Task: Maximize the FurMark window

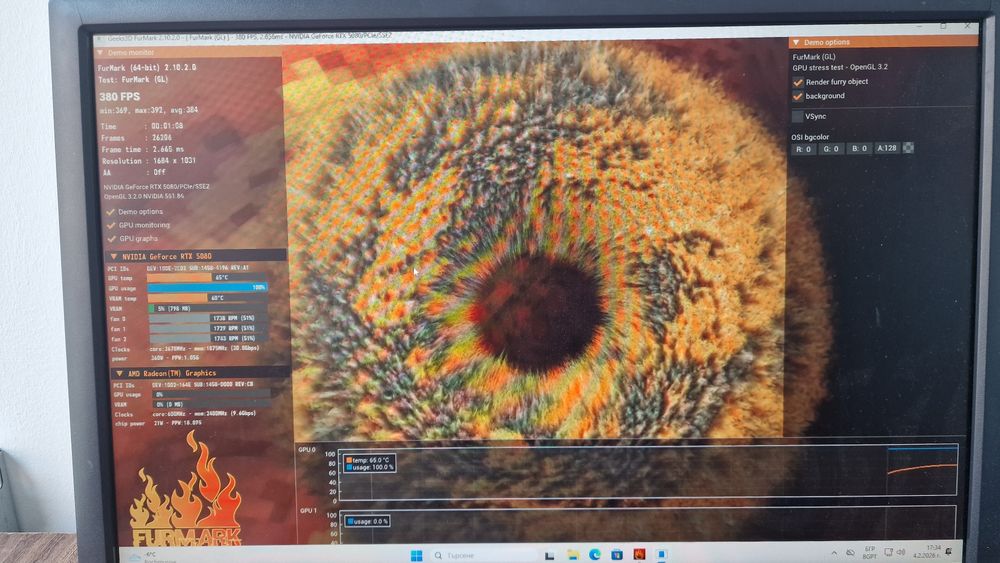Action: 943,26
